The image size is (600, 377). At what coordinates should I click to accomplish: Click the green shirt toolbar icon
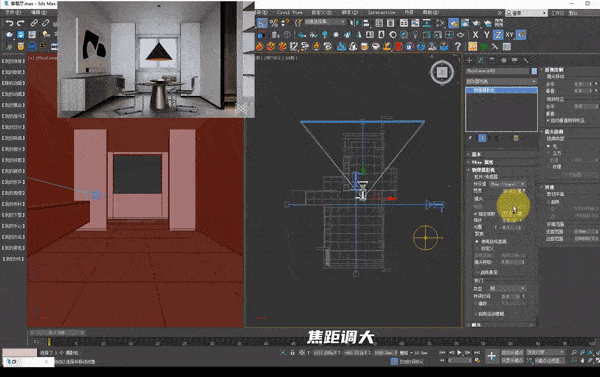[x=484, y=47]
